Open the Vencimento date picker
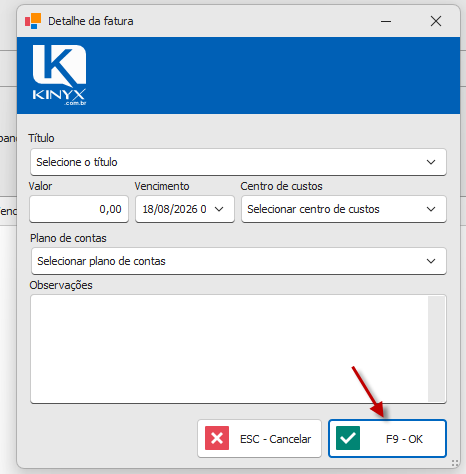Viewport: 466px width, 474px height. (219, 209)
